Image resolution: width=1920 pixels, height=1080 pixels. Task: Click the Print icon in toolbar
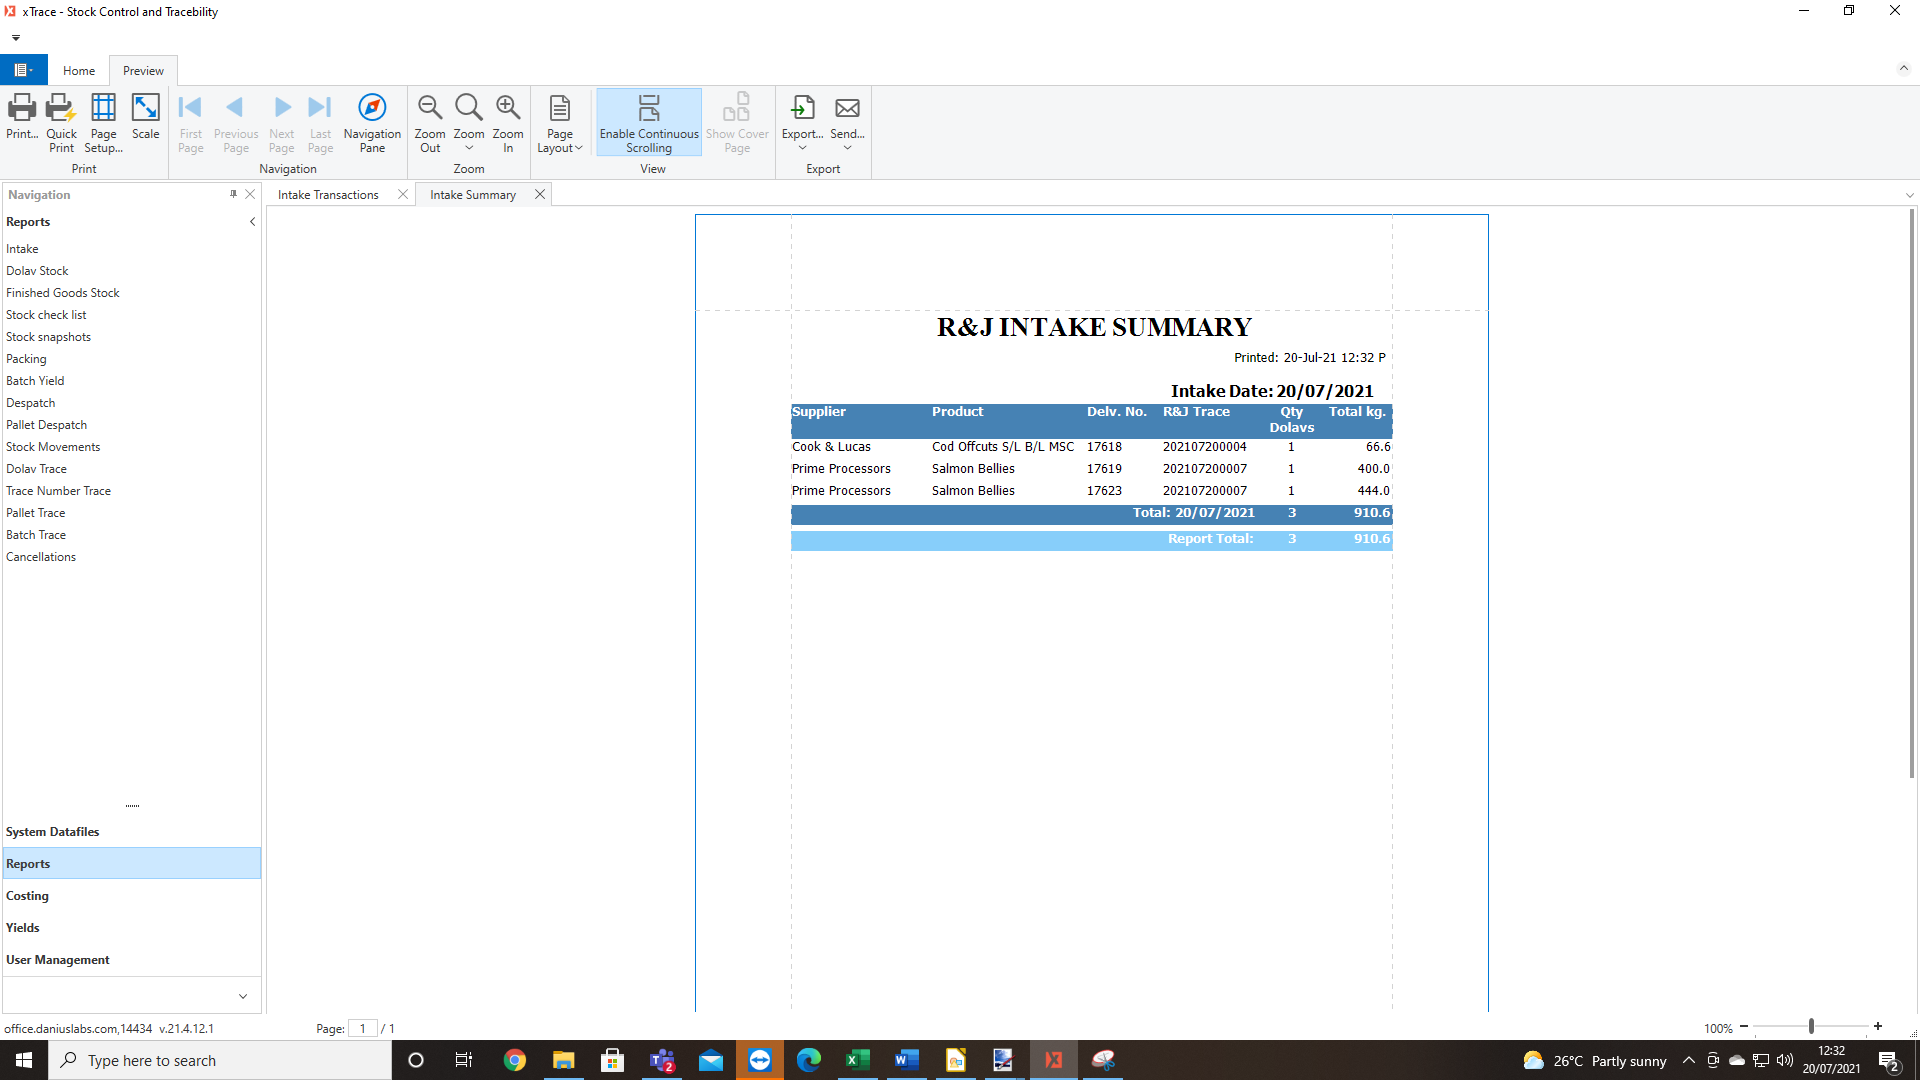(21, 116)
